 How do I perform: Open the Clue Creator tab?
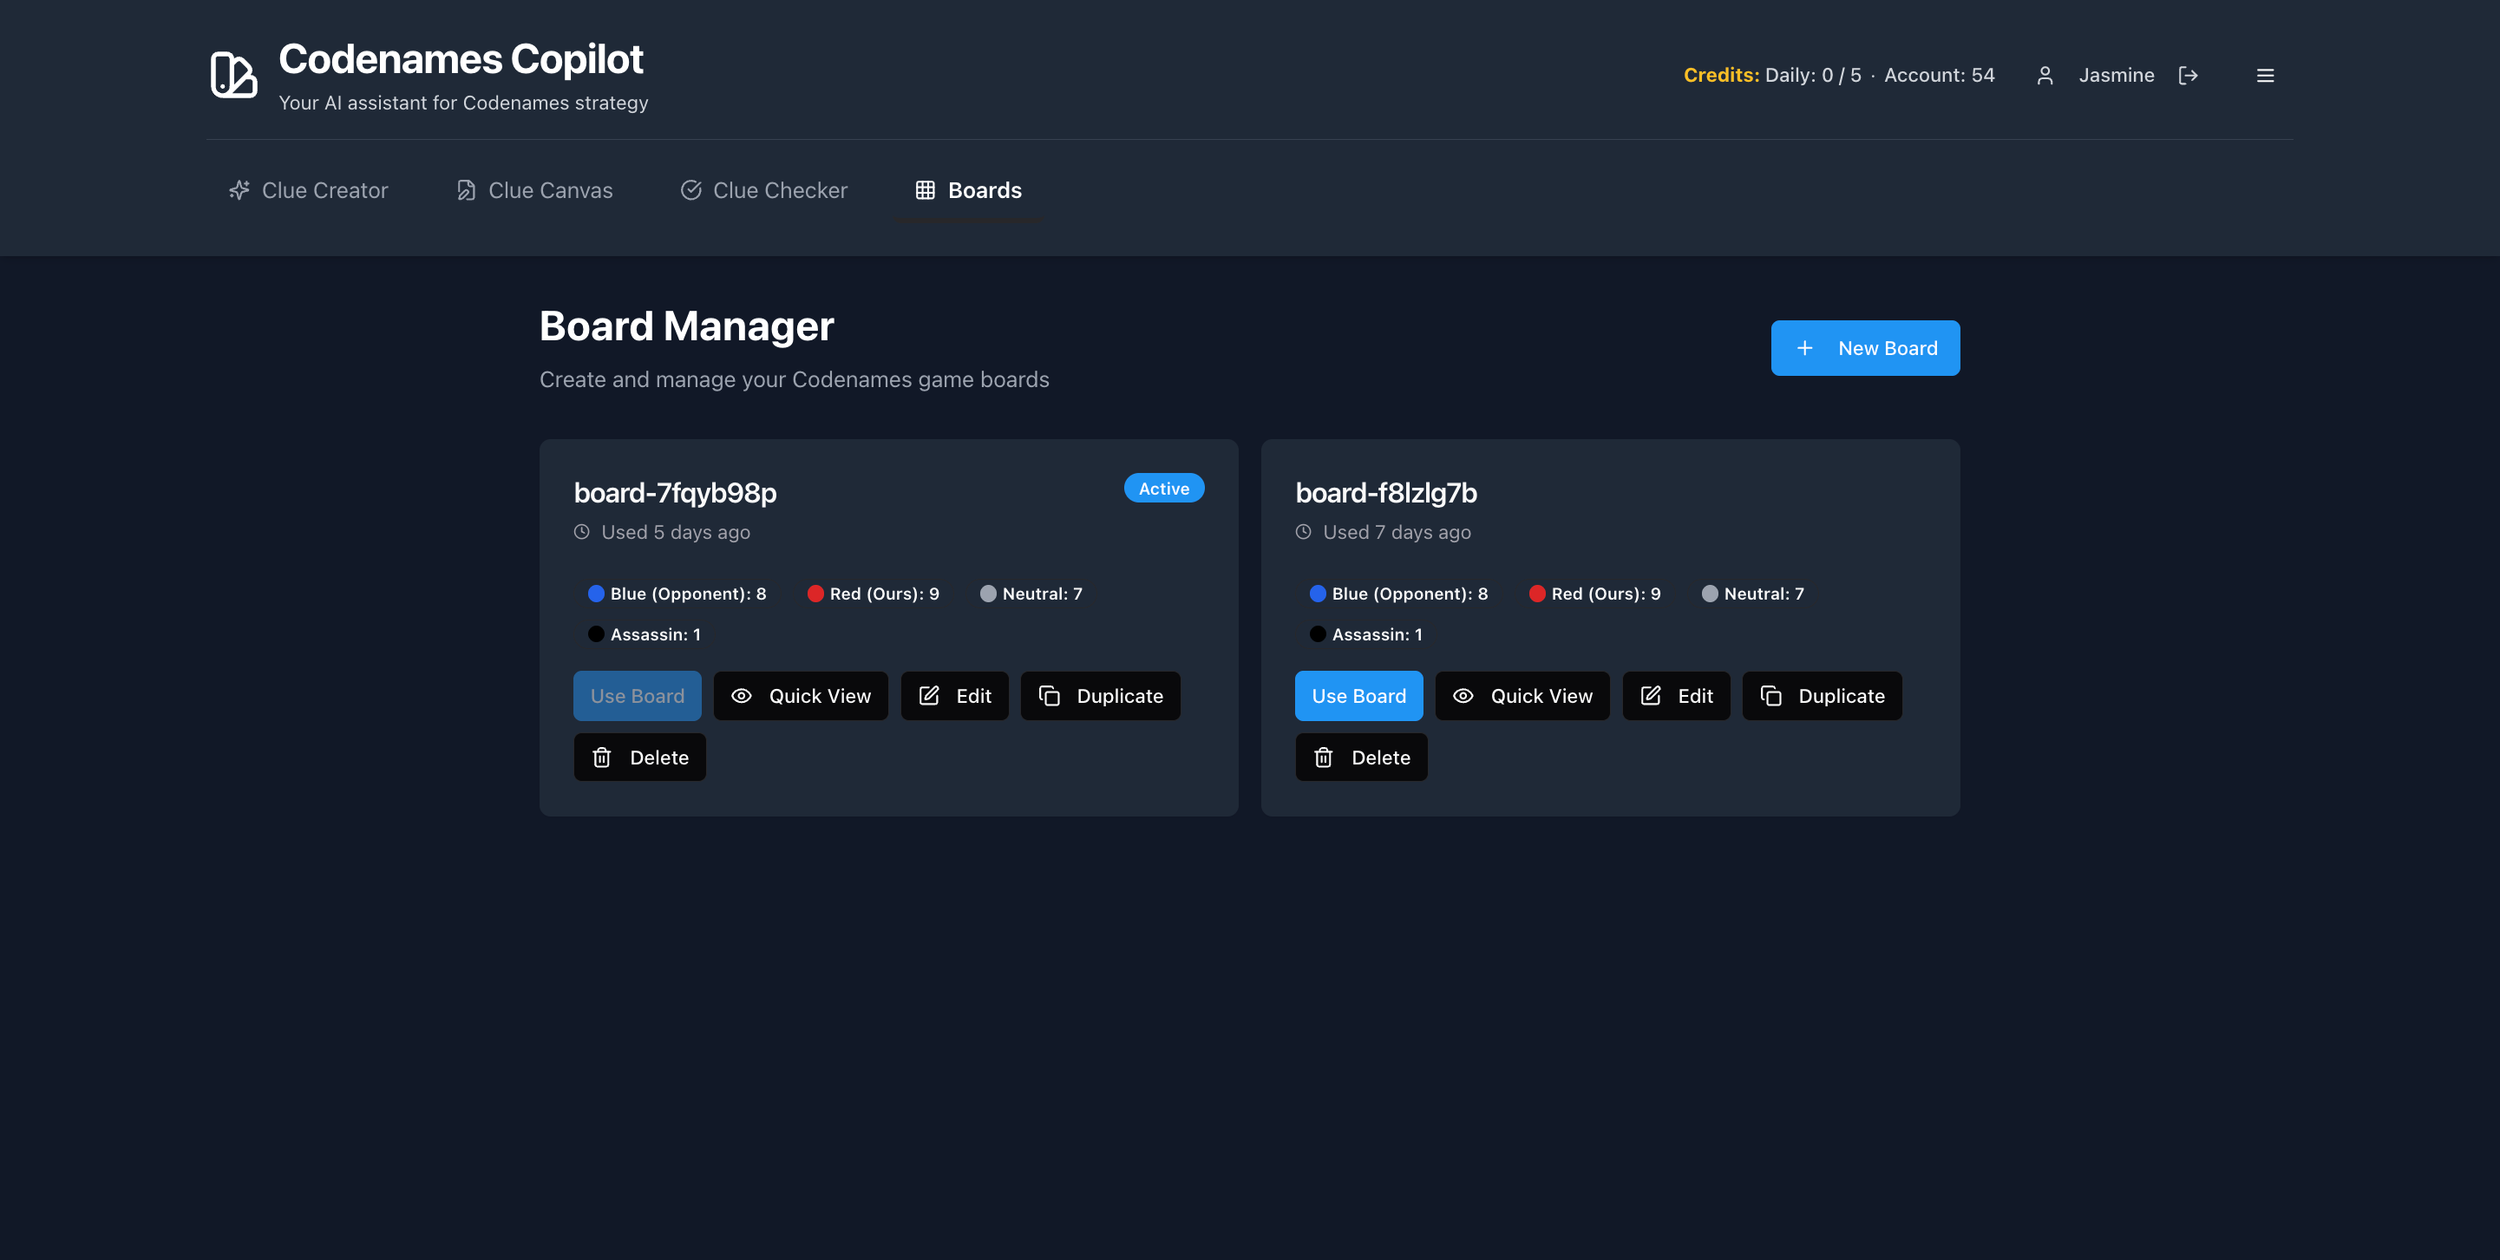pos(308,190)
